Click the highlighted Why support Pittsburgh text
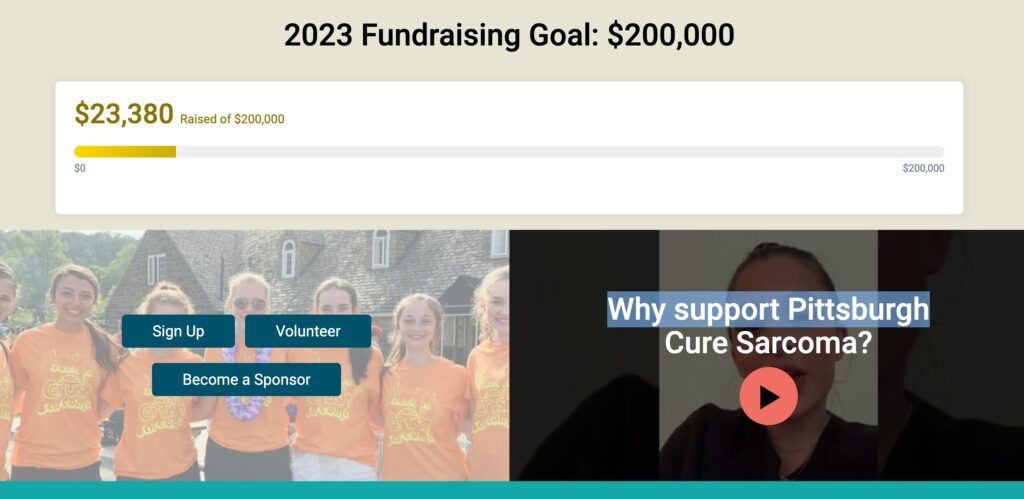 point(768,309)
